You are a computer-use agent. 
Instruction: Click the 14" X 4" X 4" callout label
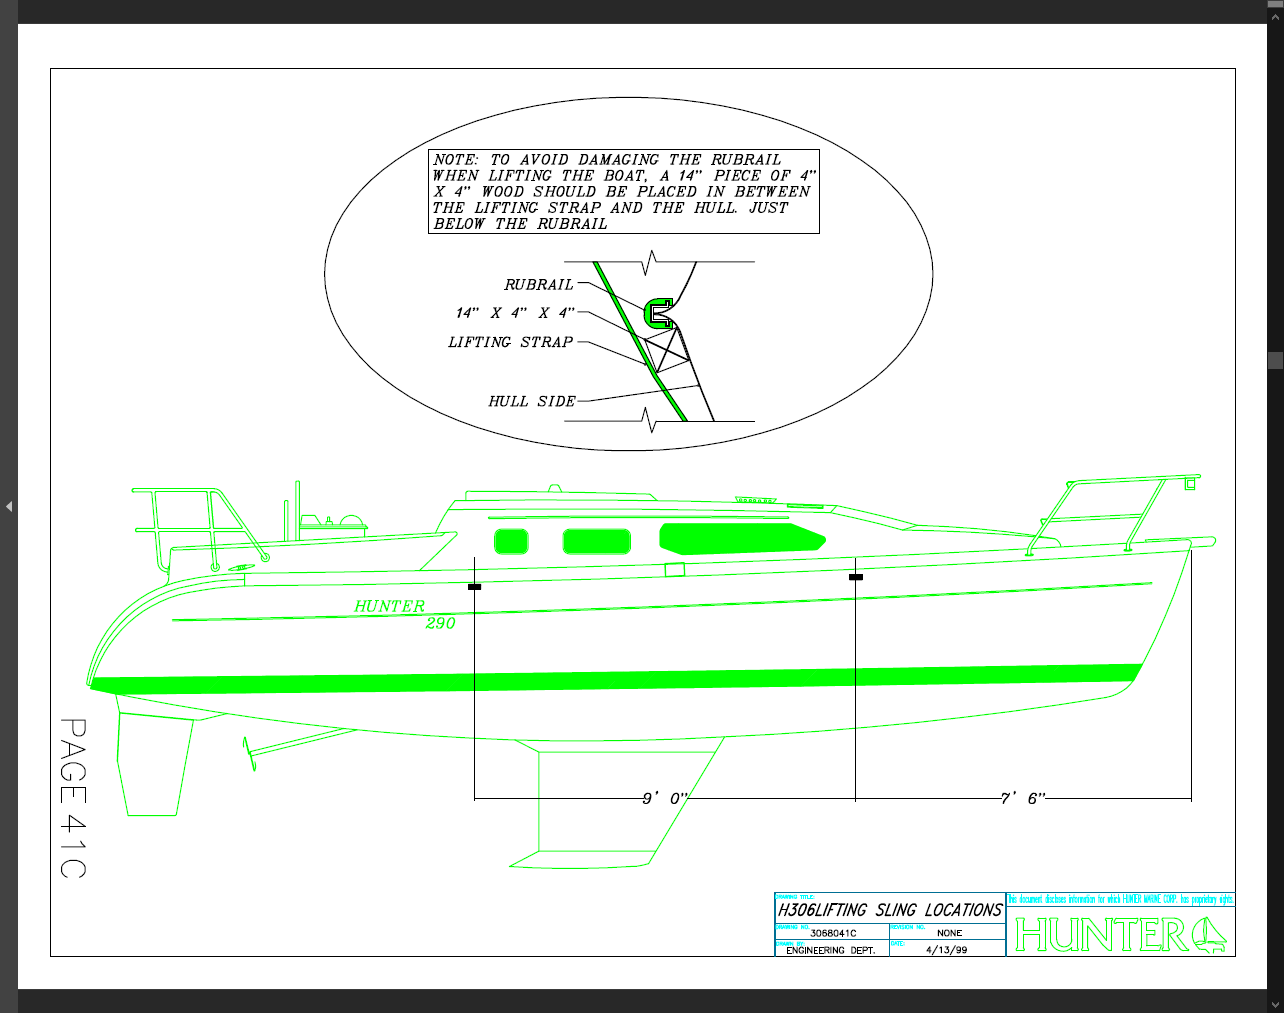[515, 313]
